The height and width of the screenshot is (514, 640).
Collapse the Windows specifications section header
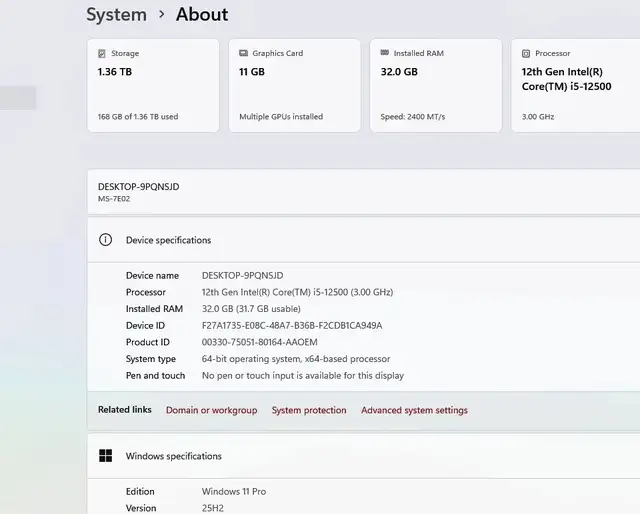(364, 456)
